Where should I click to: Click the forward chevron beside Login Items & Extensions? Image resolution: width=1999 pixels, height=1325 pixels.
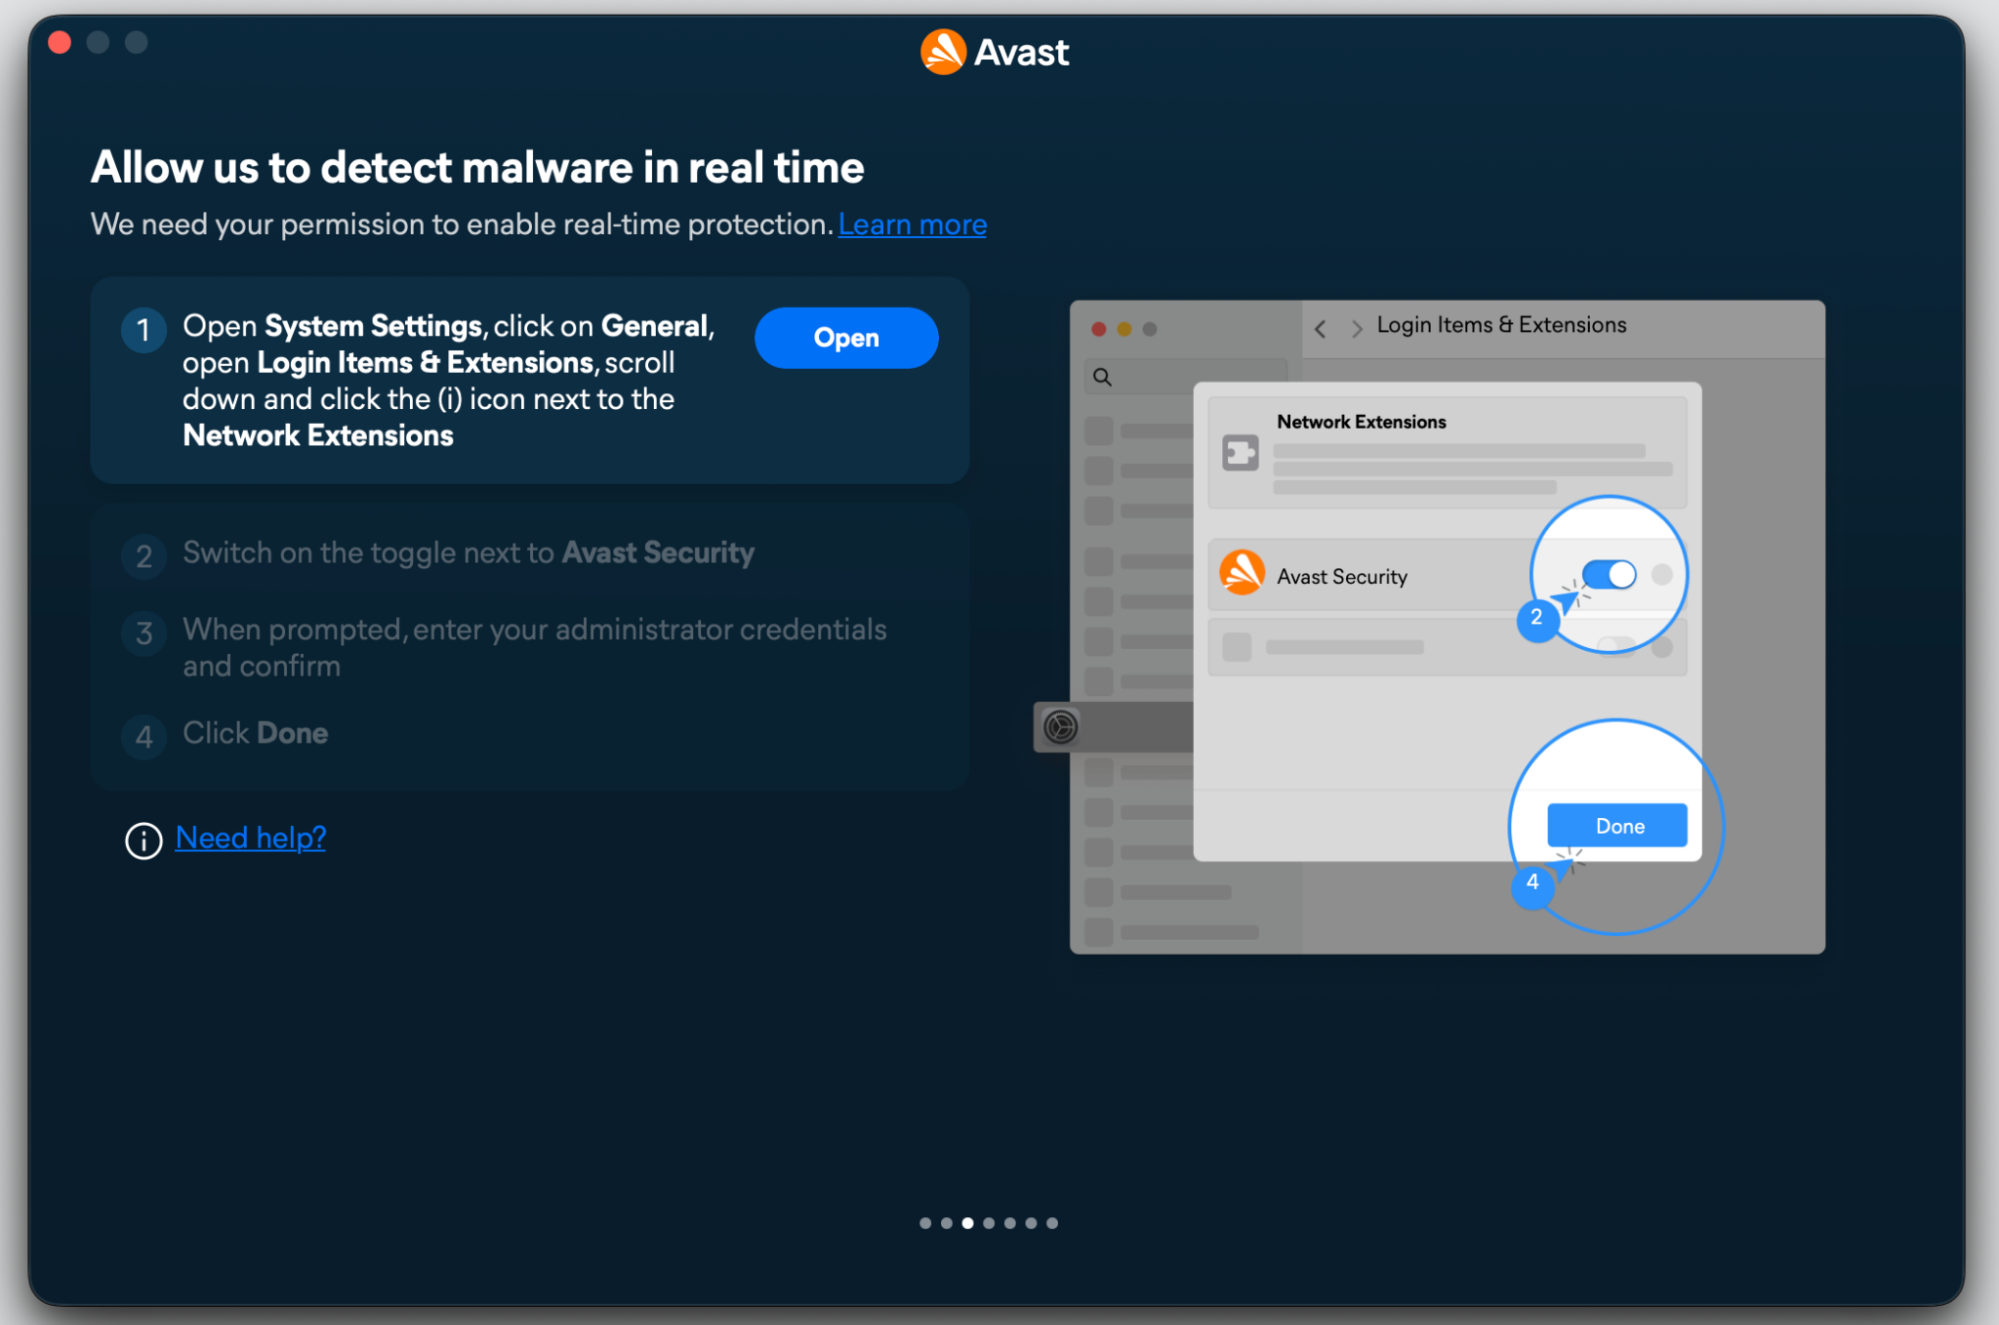click(1357, 328)
